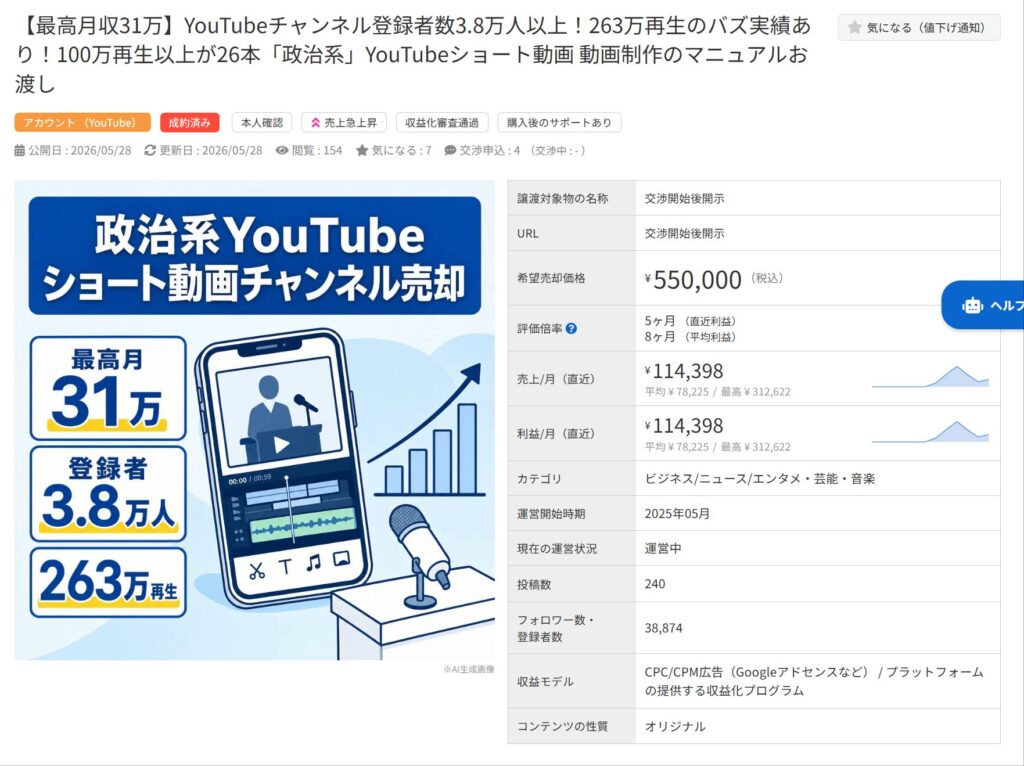1024x766 pixels.
Task: Click the question mark beside 評価倍率
Action: click(571, 328)
